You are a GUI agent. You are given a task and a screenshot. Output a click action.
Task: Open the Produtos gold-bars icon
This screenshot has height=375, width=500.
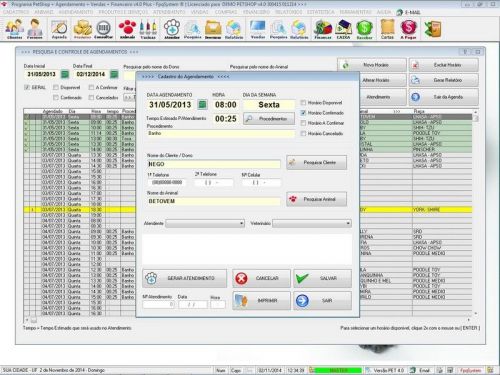tap(82, 29)
